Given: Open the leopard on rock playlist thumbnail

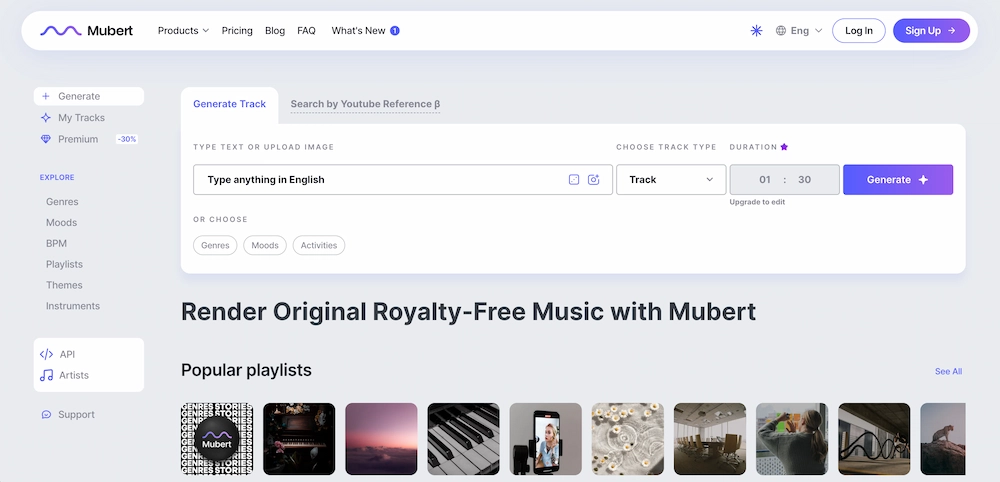Looking at the screenshot, I should point(943,439).
